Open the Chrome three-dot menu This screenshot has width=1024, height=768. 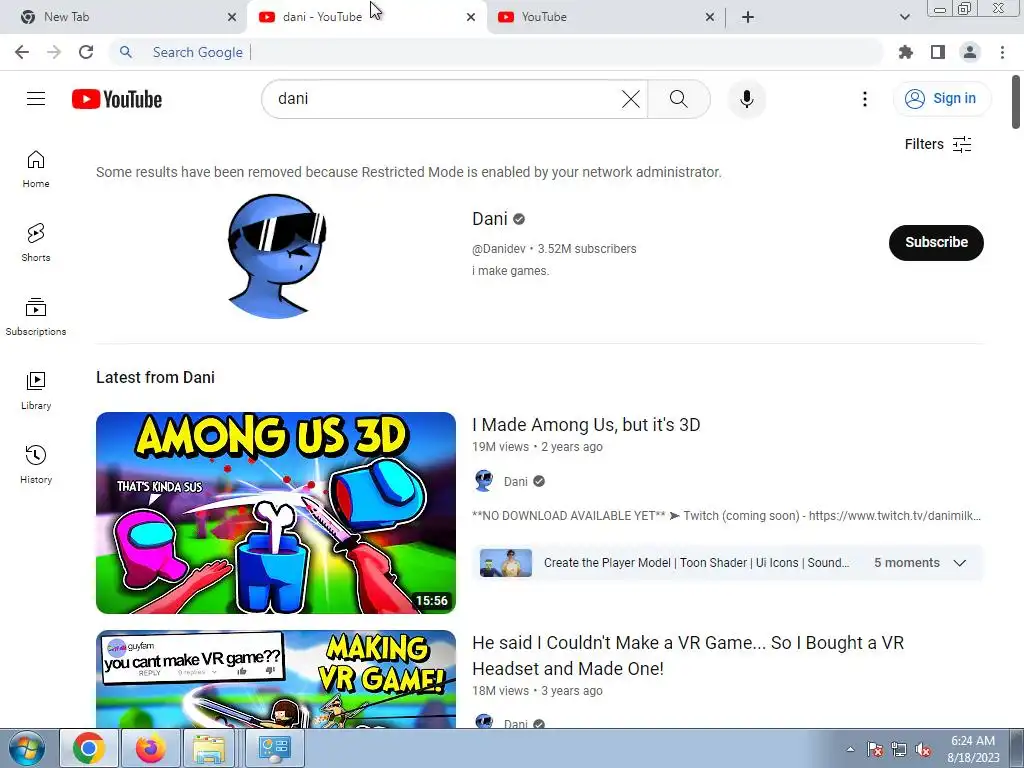tap(1002, 52)
